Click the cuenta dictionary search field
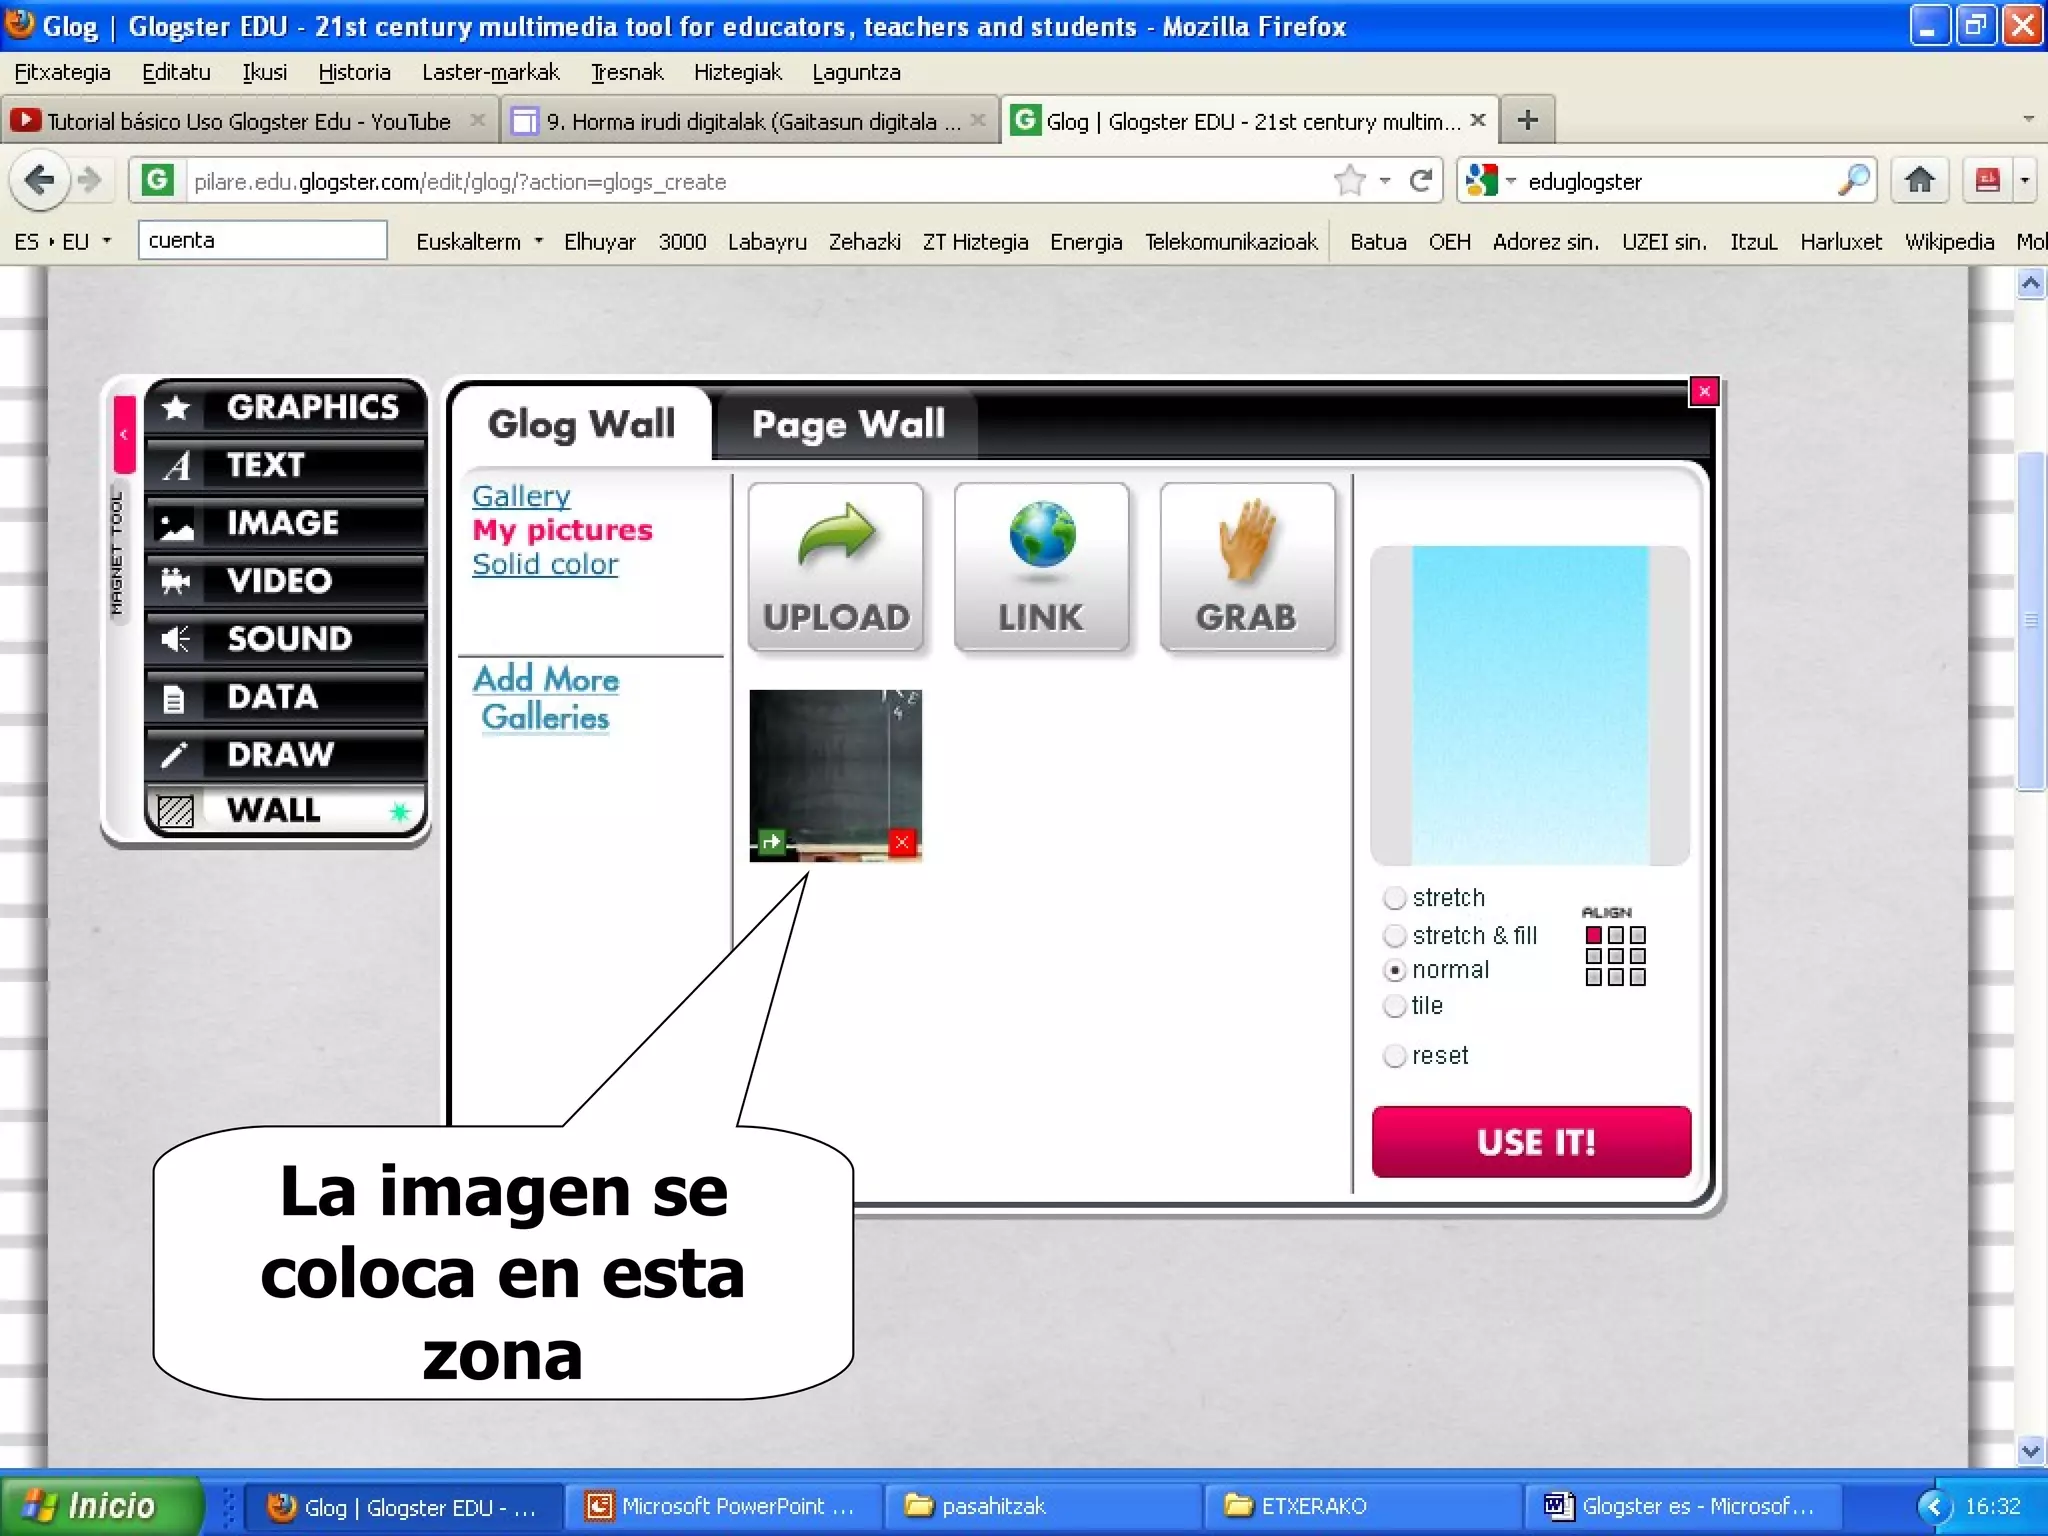2048x1536 pixels. pyautogui.click(x=262, y=241)
